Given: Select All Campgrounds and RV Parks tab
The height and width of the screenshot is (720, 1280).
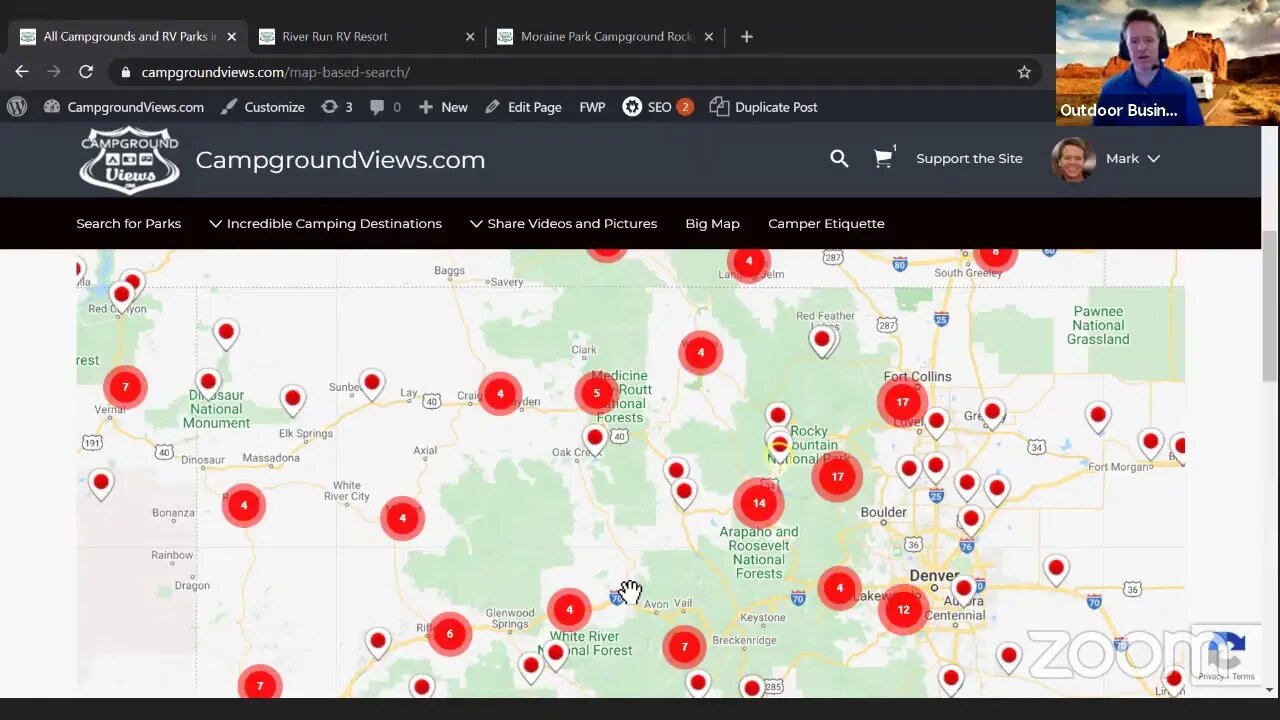Looking at the screenshot, I should pyautogui.click(x=127, y=36).
